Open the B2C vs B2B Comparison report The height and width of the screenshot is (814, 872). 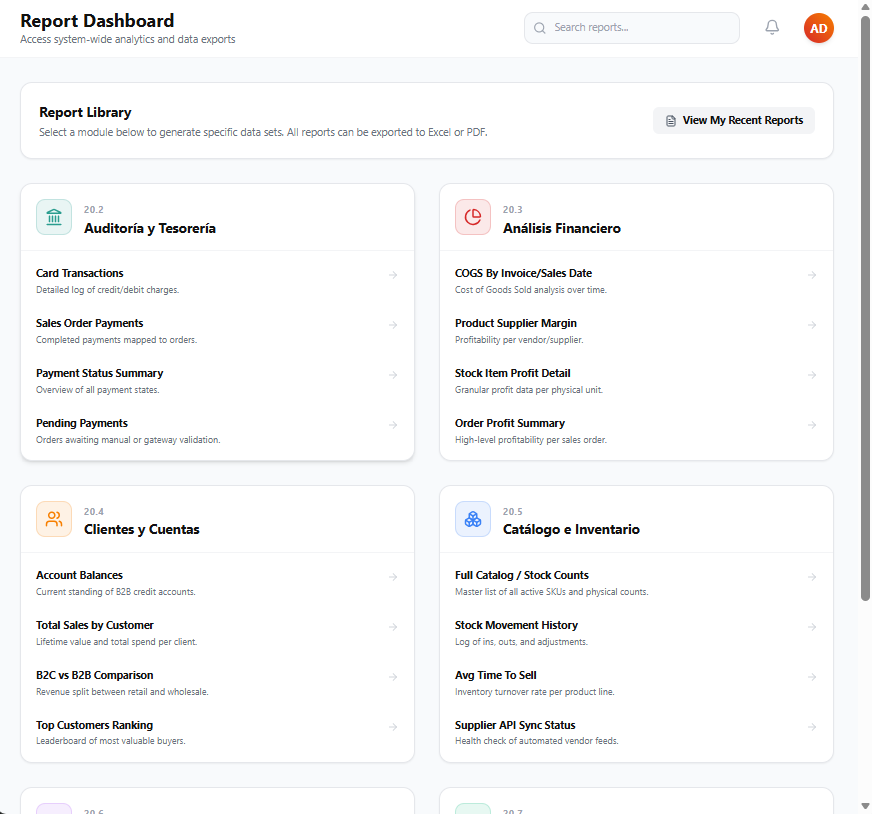point(217,683)
